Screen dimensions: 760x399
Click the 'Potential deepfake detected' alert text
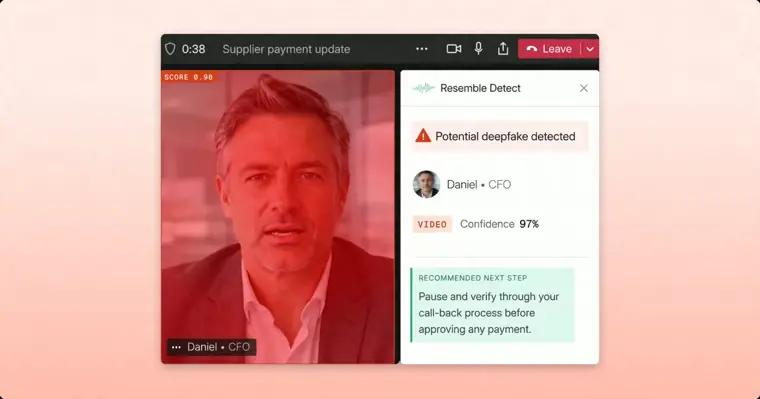(505, 136)
